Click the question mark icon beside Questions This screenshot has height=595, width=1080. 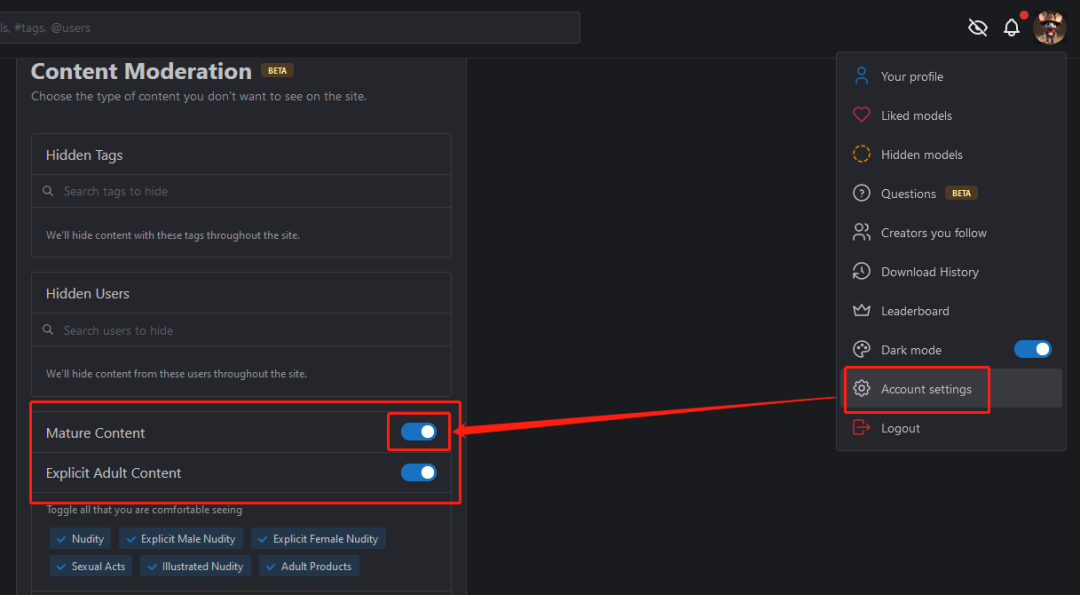861,194
